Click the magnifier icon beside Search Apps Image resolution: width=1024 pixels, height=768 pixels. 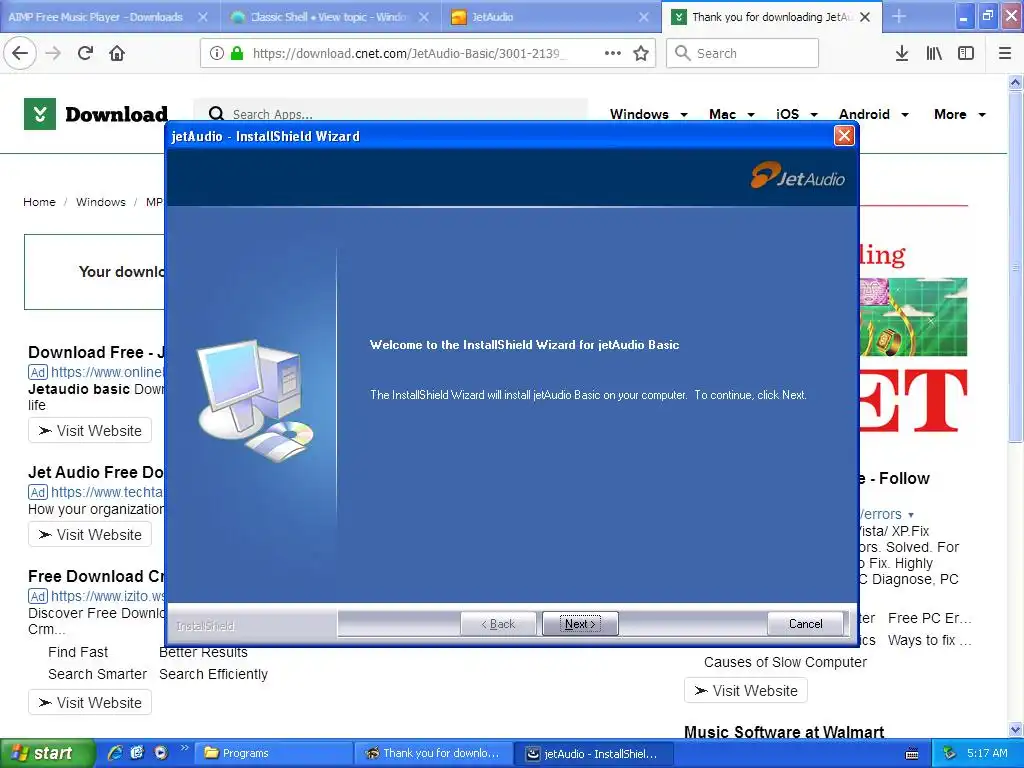click(216, 114)
